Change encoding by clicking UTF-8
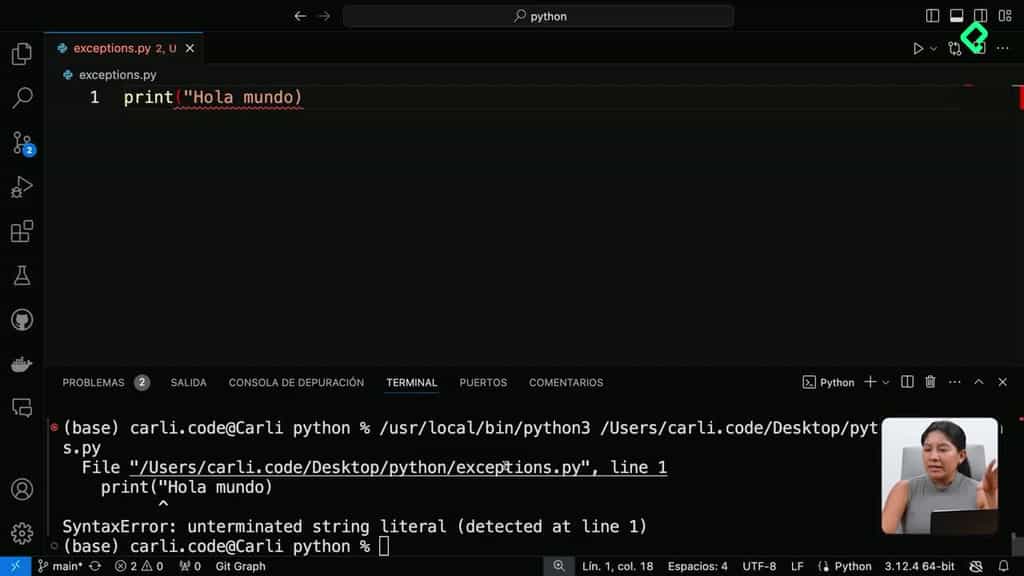This screenshot has width=1024, height=576. pyautogui.click(x=760, y=565)
